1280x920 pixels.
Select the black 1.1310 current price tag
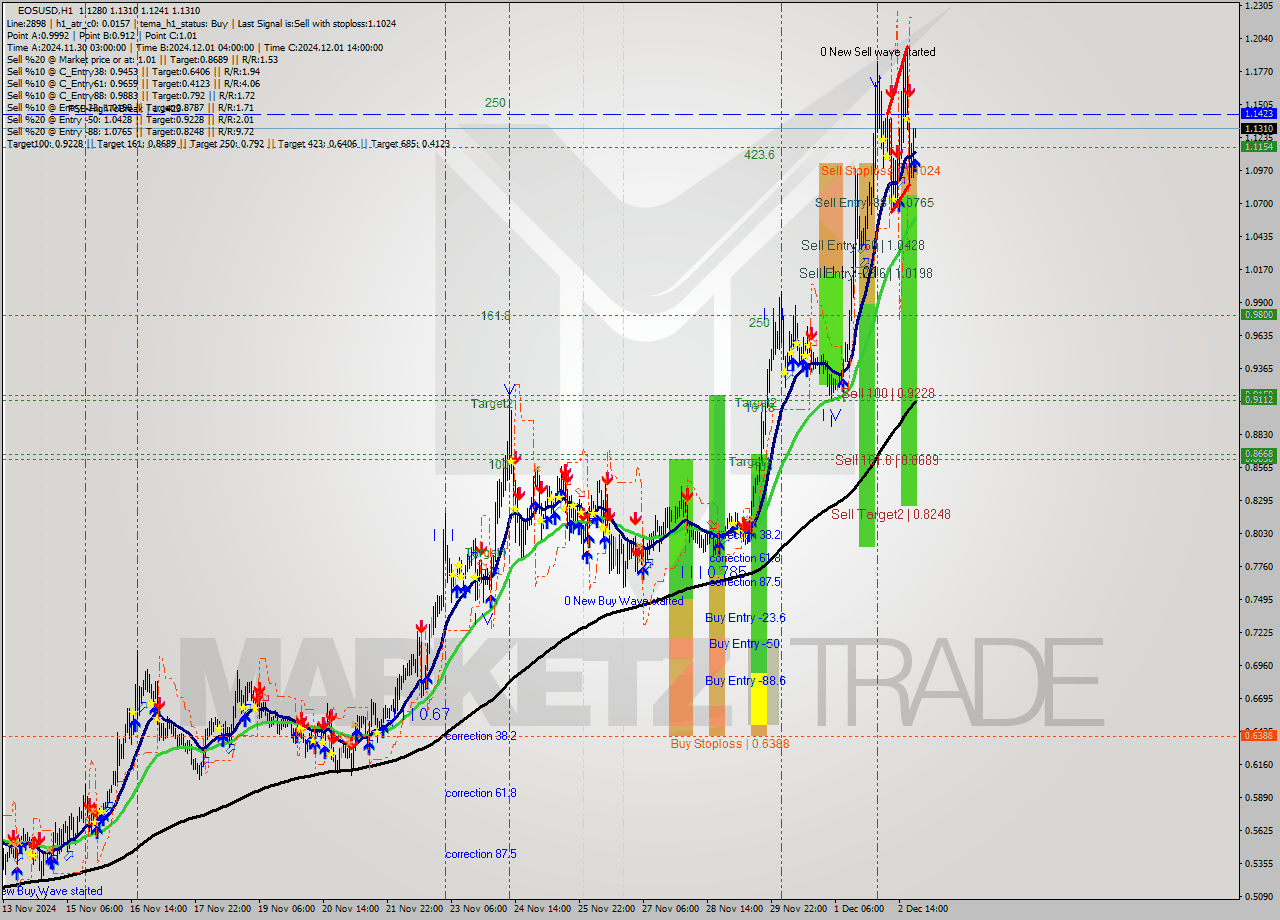tap(1258, 129)
